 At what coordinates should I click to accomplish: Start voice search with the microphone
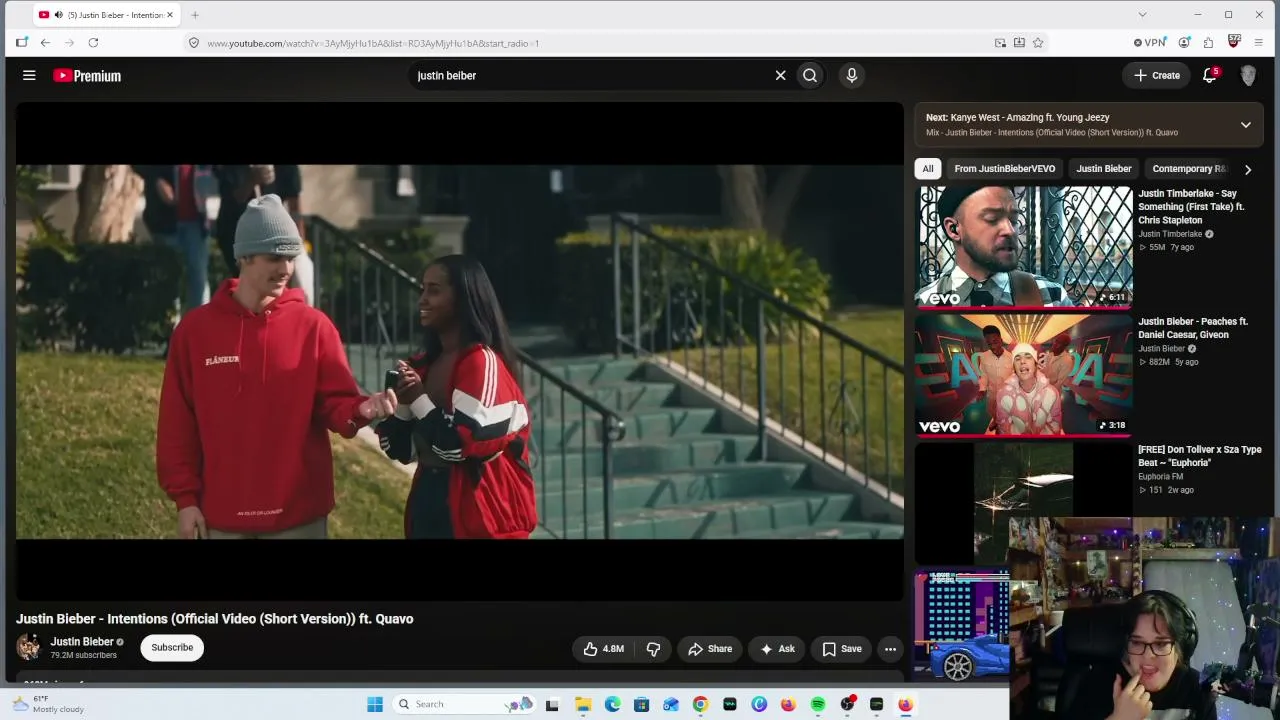click(852, 75)
